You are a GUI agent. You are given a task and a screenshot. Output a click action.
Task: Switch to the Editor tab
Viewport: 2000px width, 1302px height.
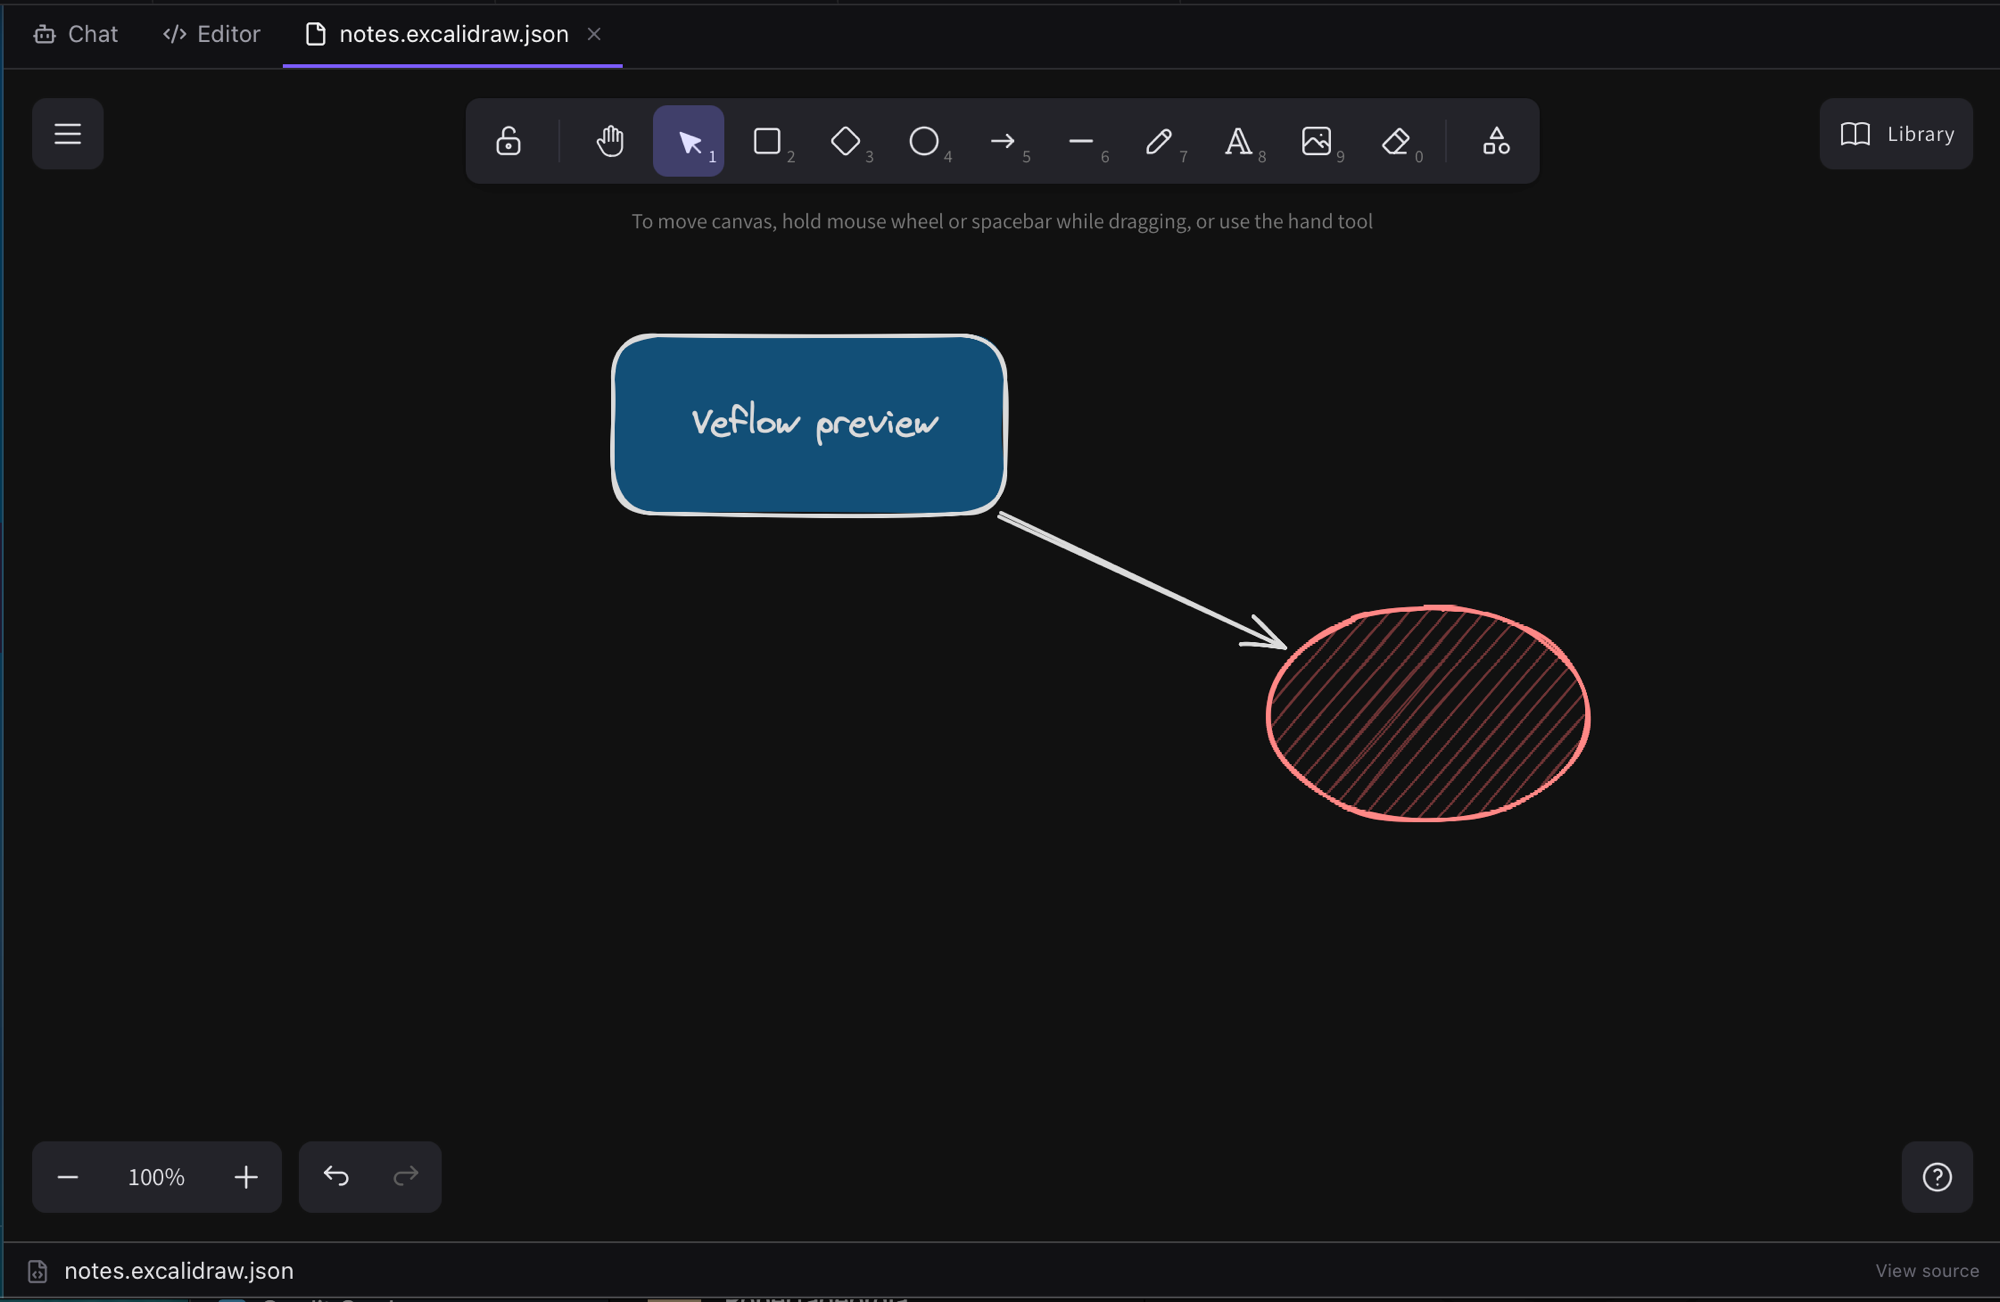(x=211, y=34)
